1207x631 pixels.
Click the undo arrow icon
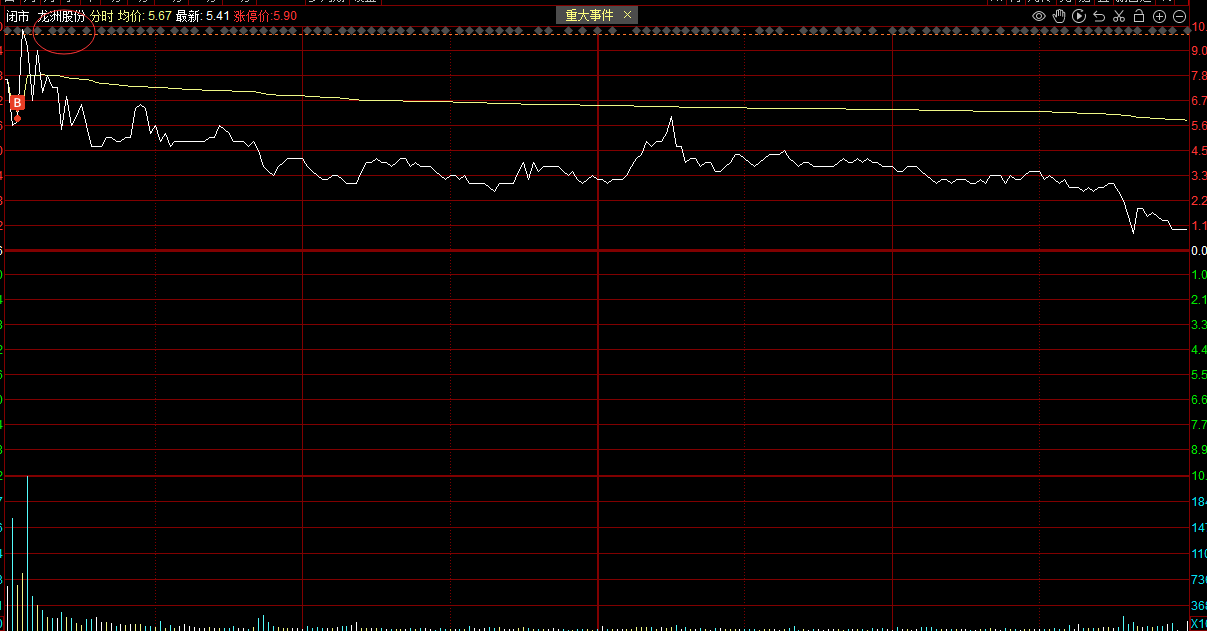coord(1099,17)
